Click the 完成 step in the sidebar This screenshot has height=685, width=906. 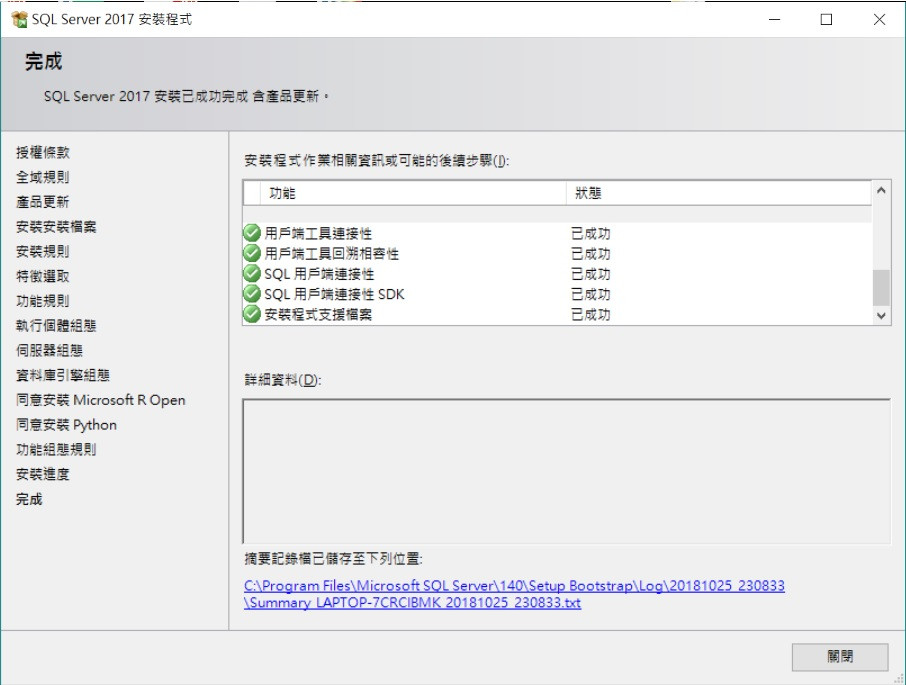click(29, 500)
